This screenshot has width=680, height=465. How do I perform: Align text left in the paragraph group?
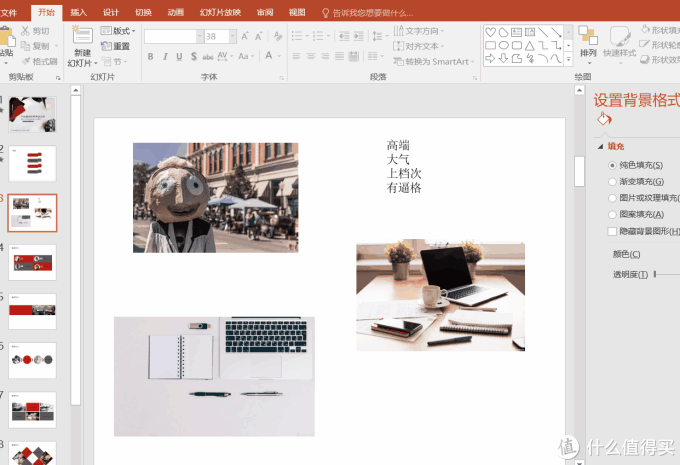pos(297,56)
